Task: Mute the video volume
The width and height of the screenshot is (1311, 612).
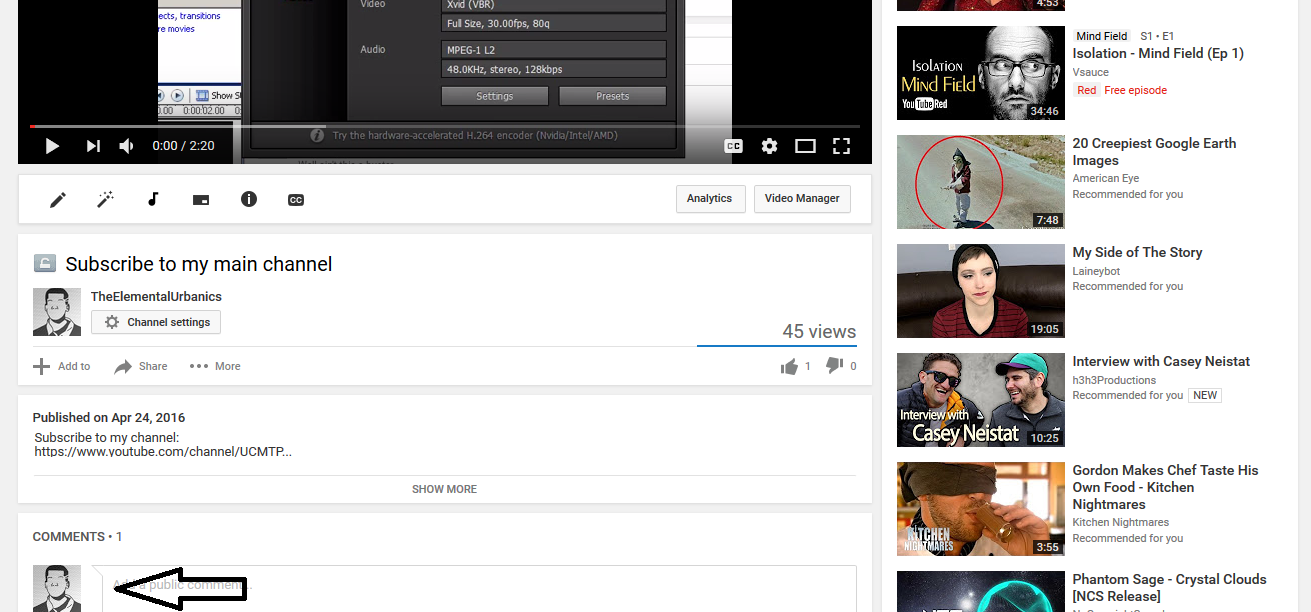Action: click(127, 146)
